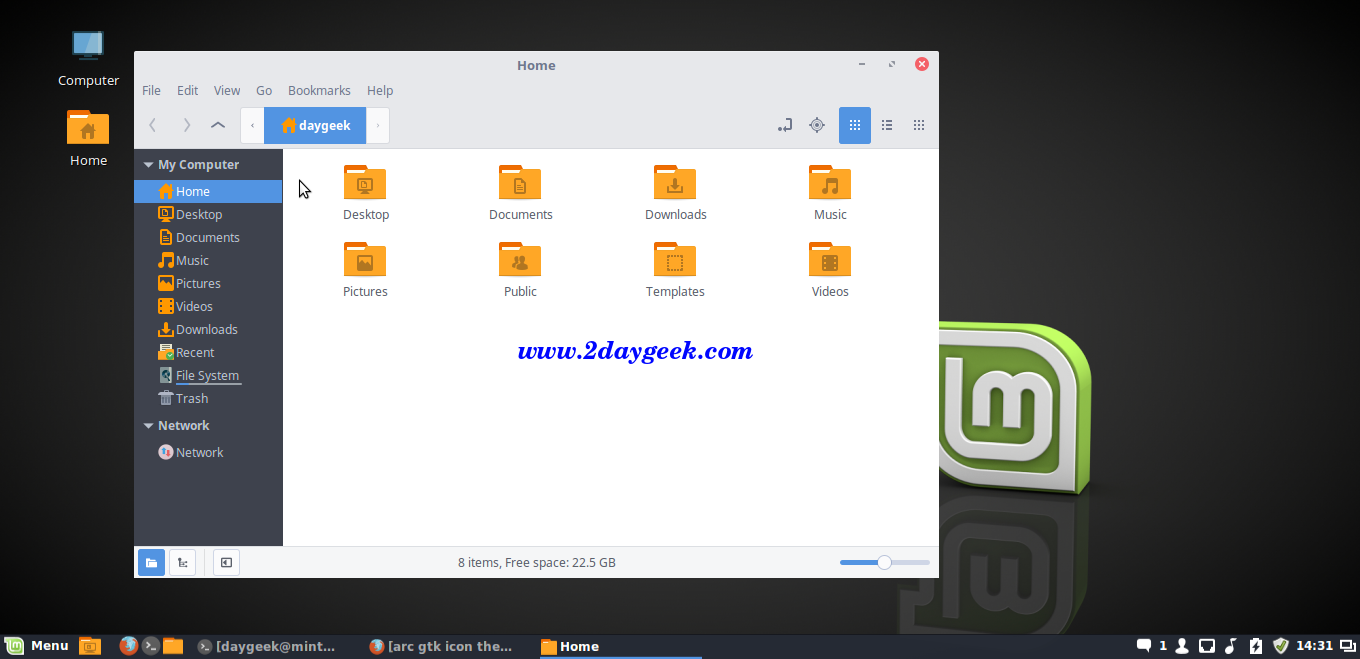
Task: Select Documents in the sidebar
Action: tap(208, 237)
